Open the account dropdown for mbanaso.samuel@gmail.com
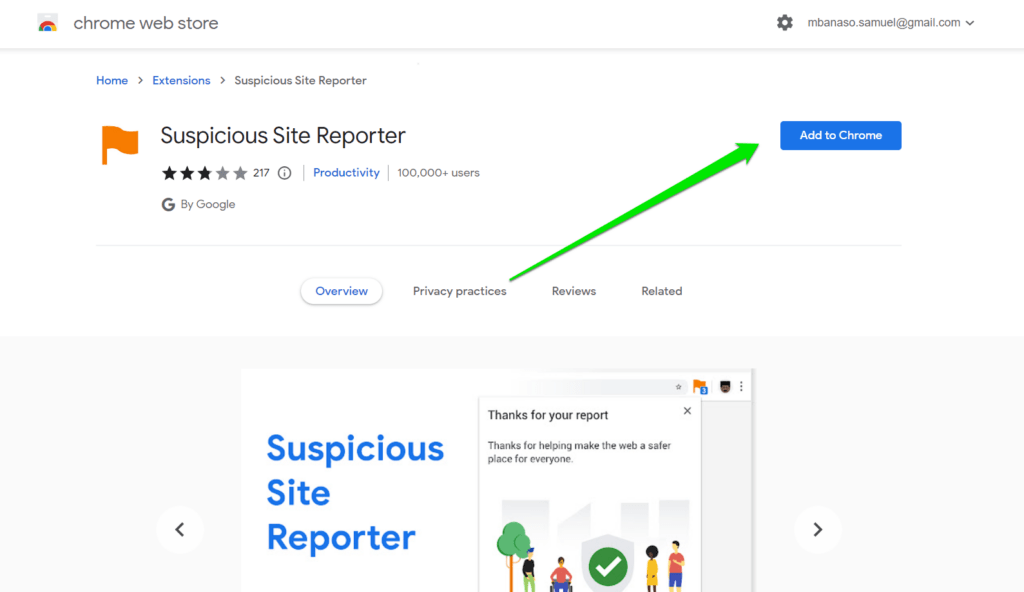The height and width of the screenshot is (592, 1024). tap(887, 21)
